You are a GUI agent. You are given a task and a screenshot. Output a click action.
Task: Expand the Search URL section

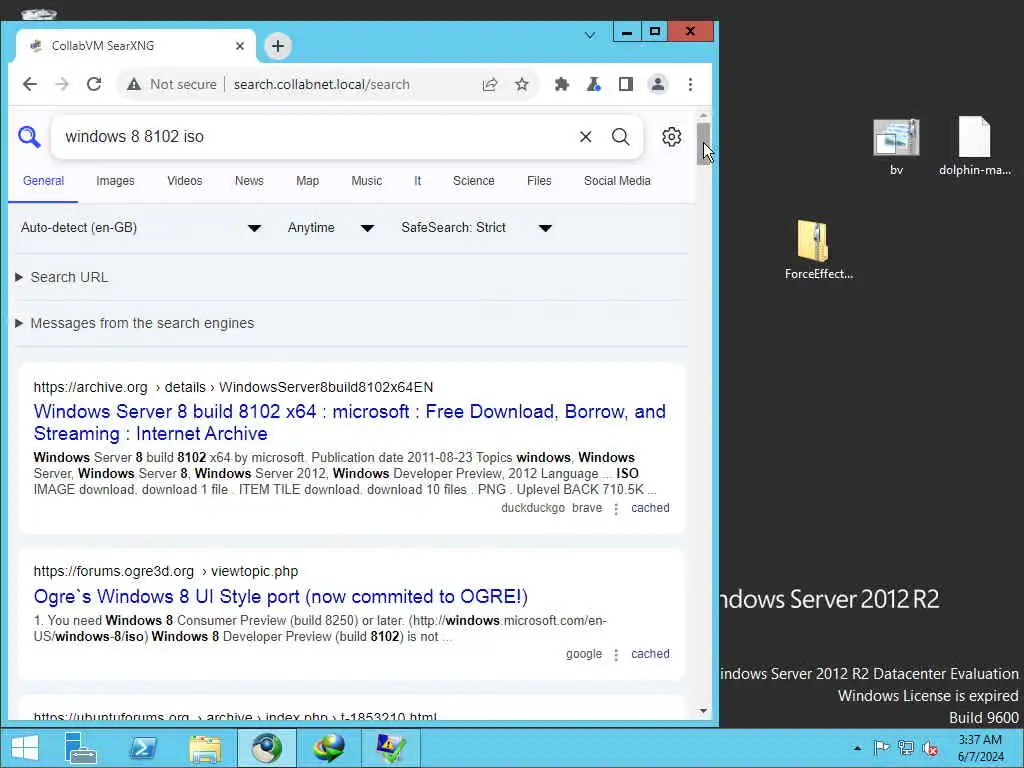(x=62, y=278)
